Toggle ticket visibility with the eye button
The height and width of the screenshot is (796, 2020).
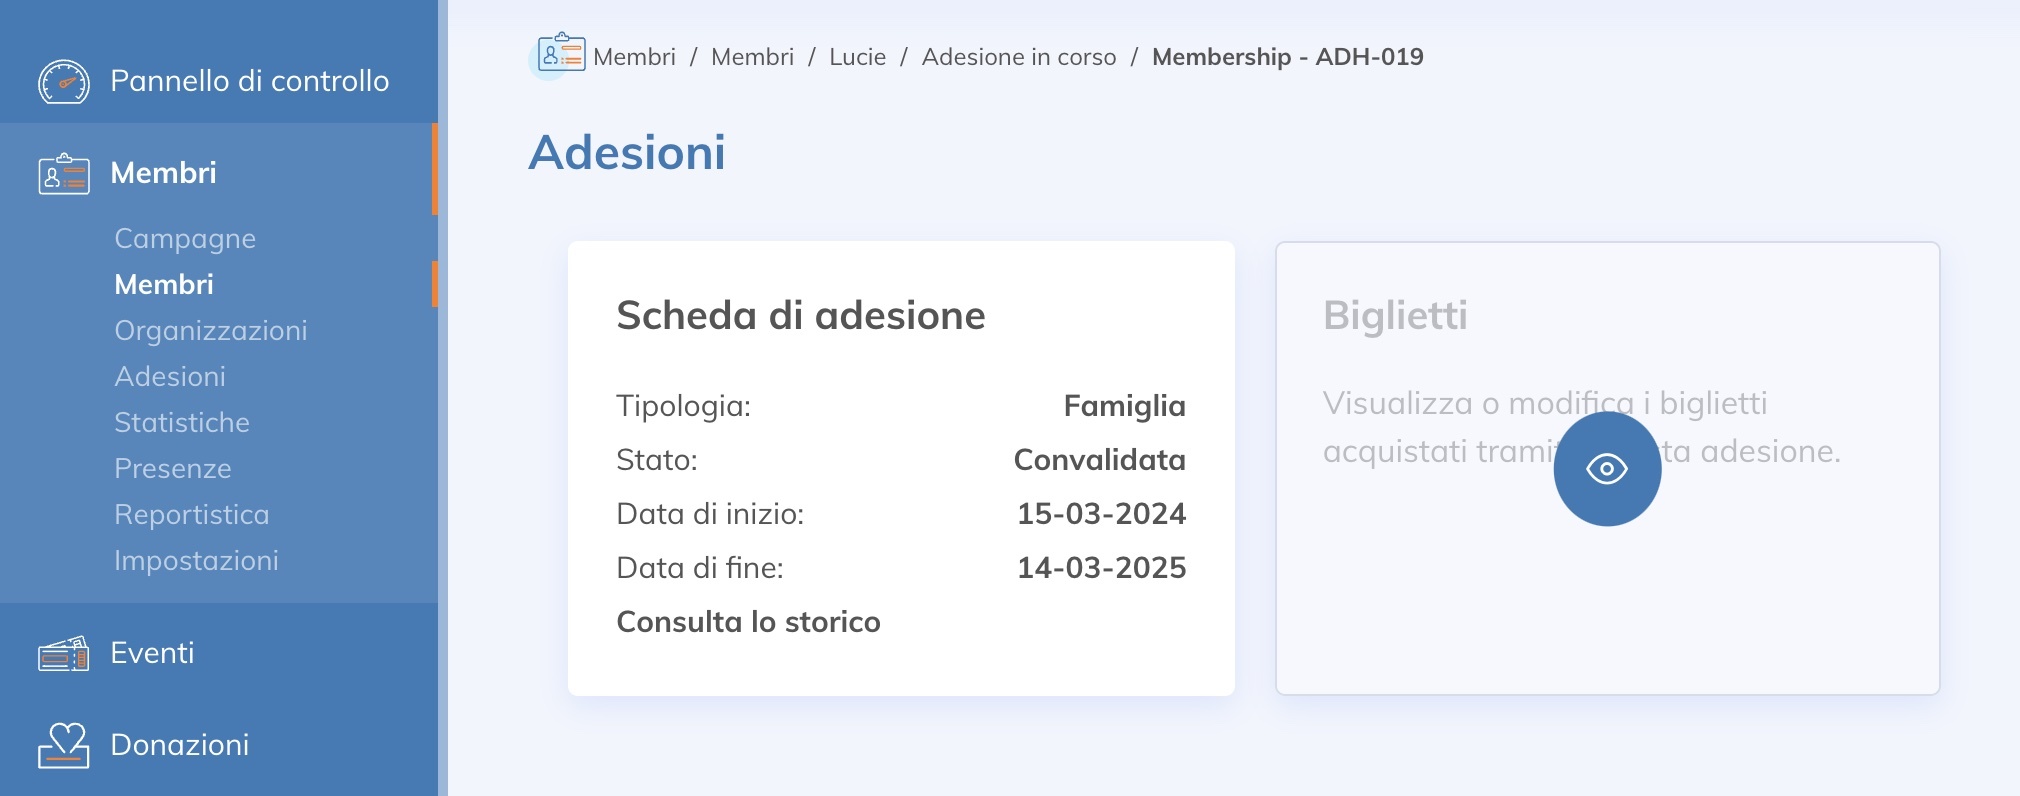click(x=1608, y=468)
